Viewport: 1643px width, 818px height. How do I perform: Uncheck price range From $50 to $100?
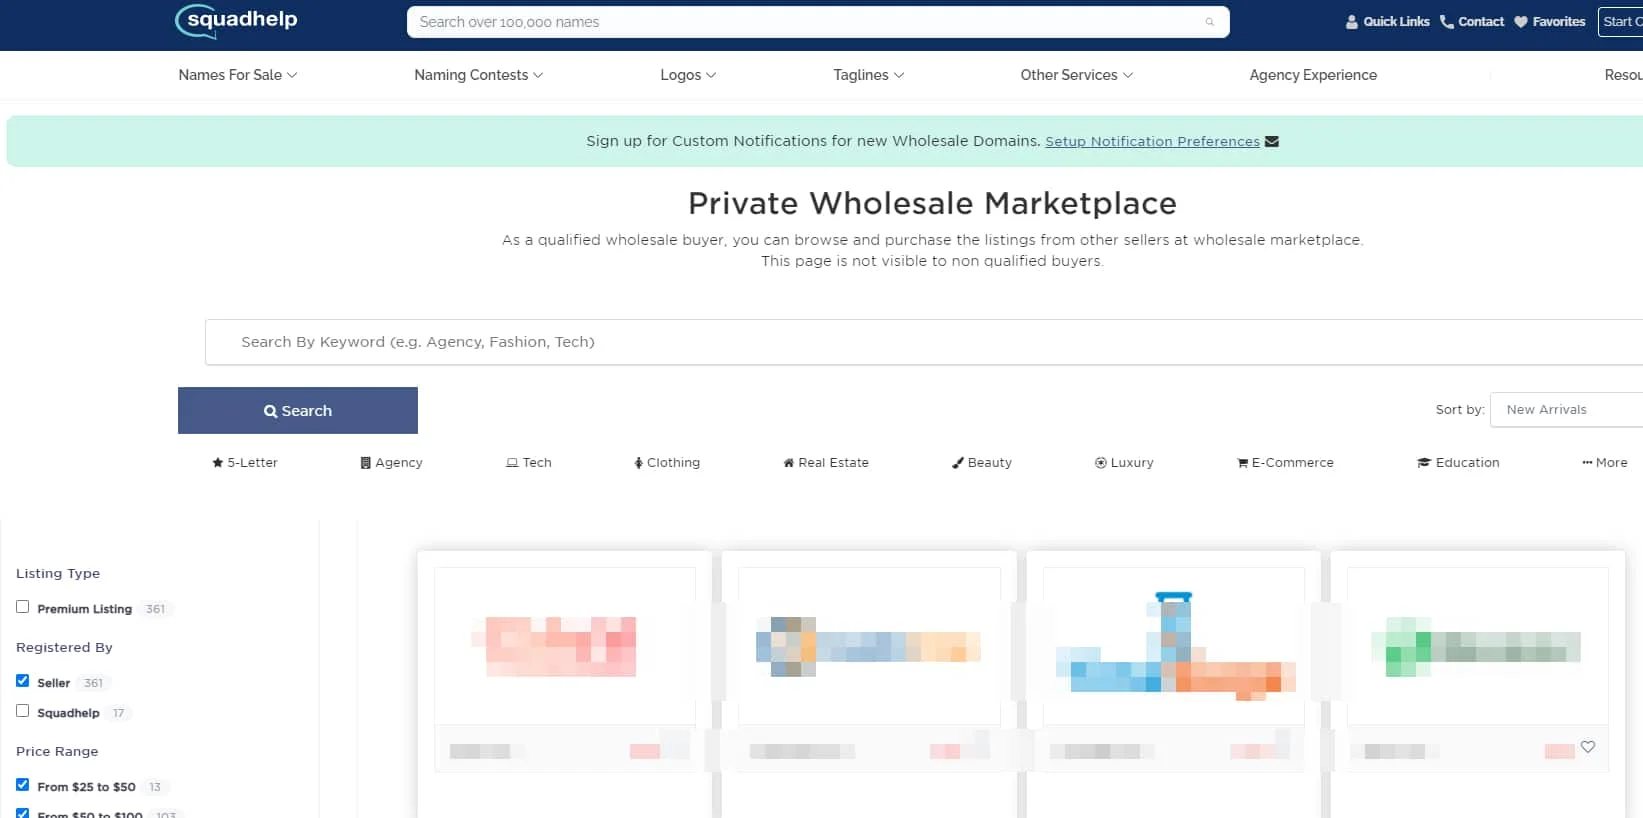coord(22,814)
